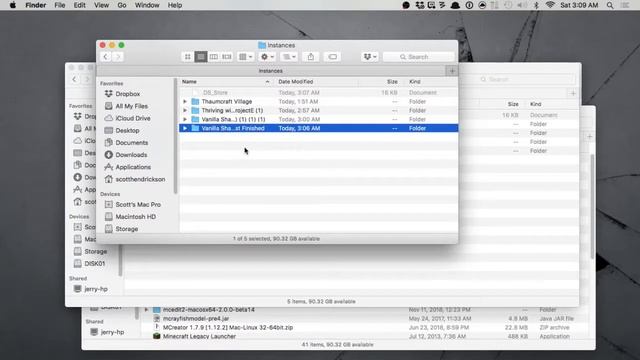Screen dimensions: 640x360
Task: Switch to column view in Instances toolbar
Action: point(213,57)
